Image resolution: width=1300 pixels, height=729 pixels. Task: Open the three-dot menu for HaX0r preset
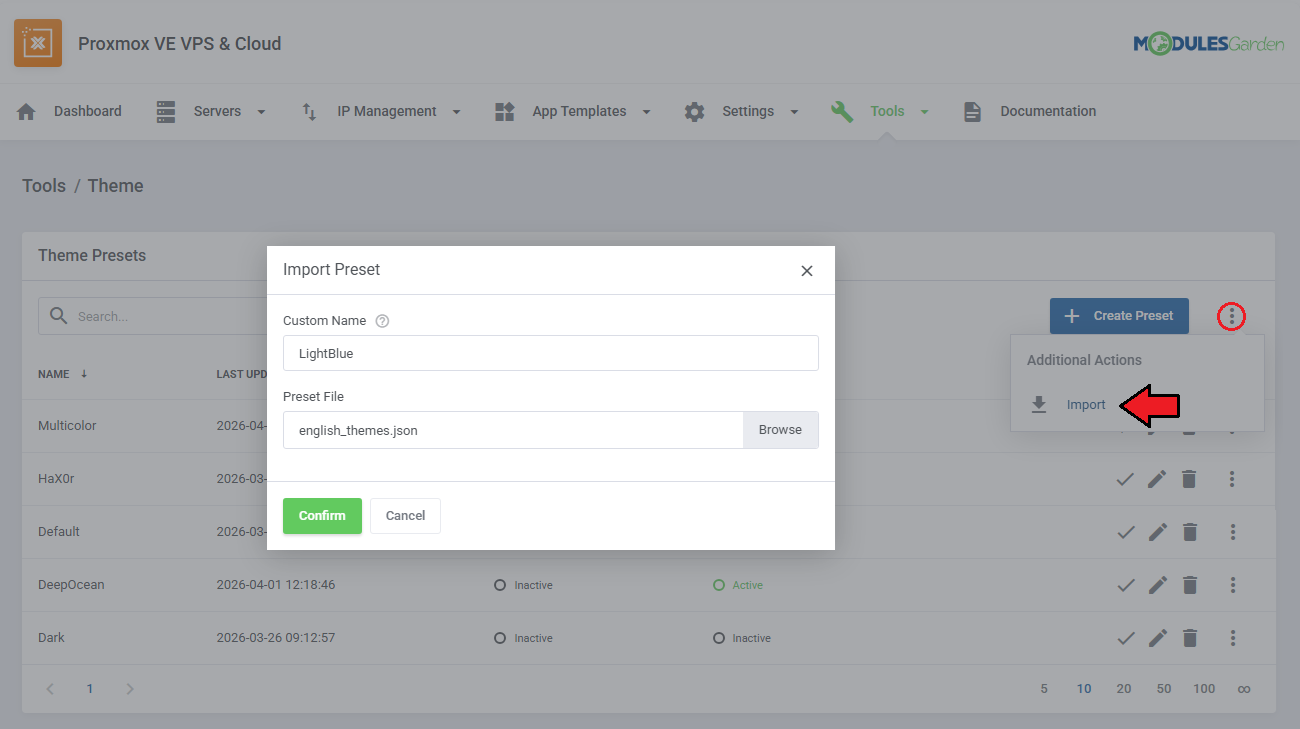tap(1232, 479)
